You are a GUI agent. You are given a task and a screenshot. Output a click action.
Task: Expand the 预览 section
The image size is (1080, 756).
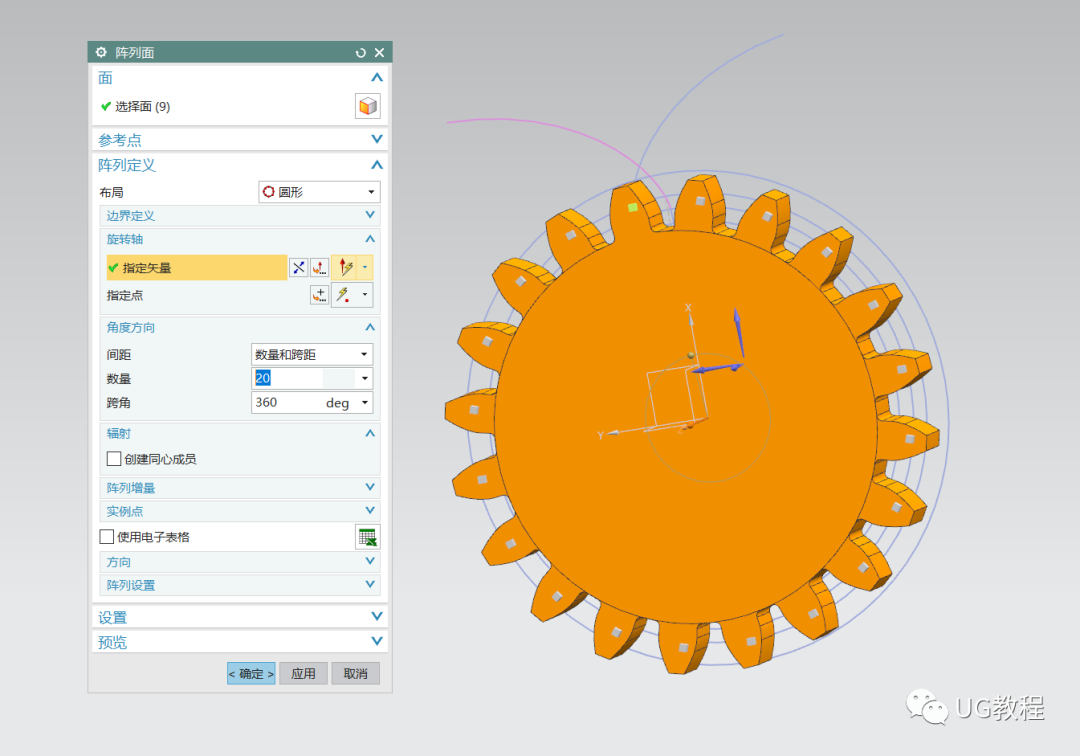click(x=377, y=641)
